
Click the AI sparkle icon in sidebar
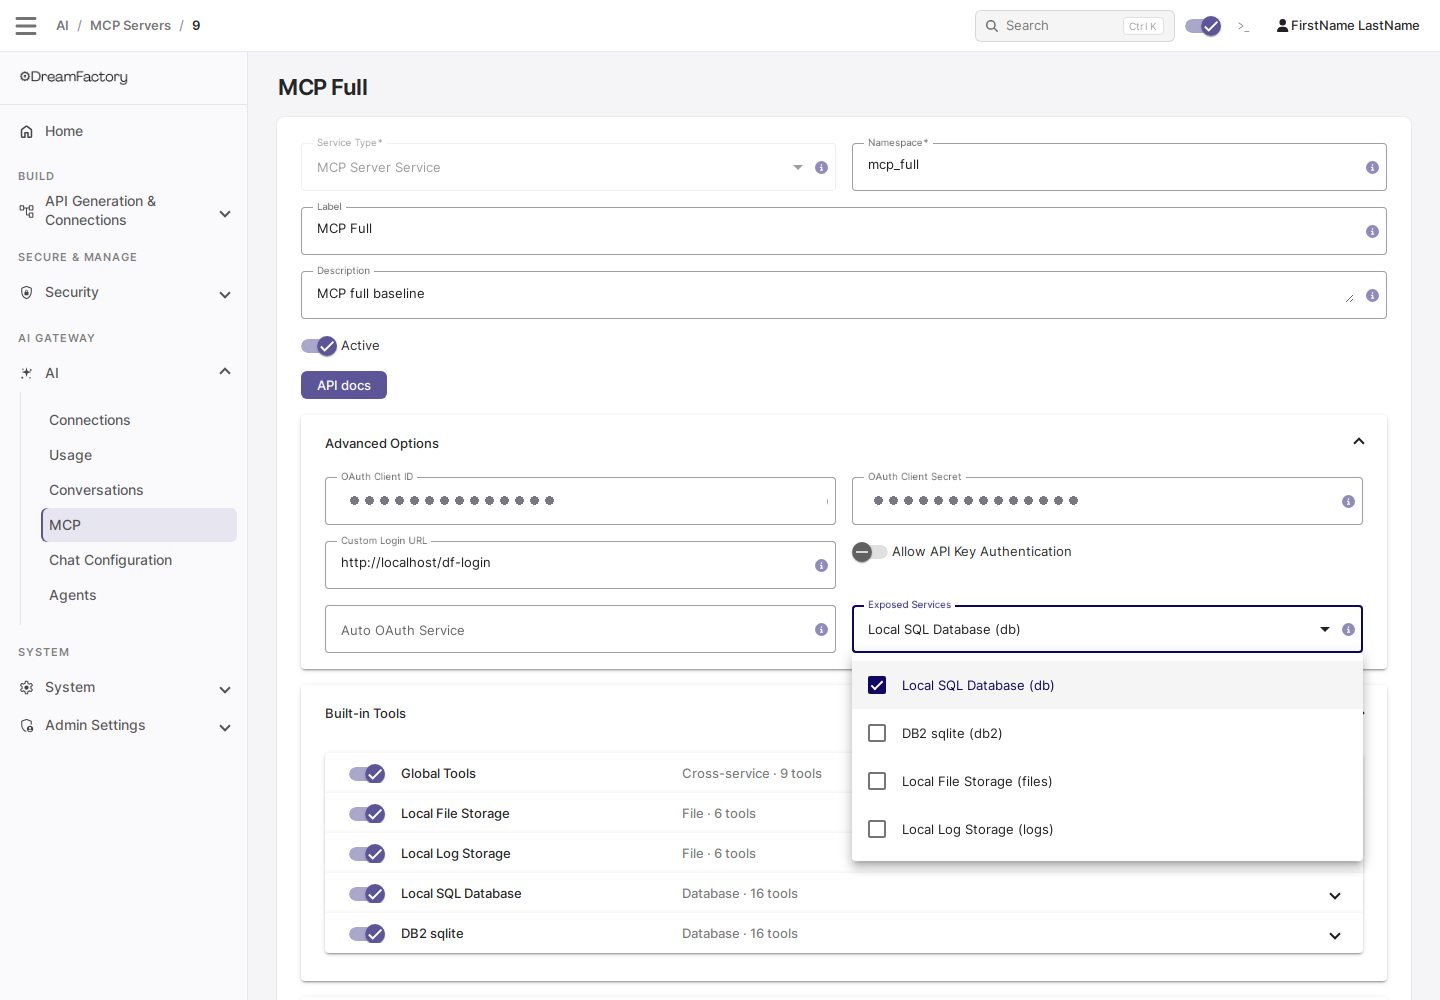(27, 373)
